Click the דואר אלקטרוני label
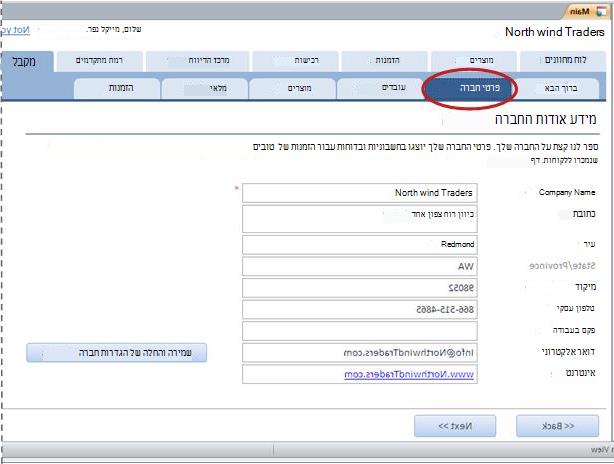 coord(568,352)
